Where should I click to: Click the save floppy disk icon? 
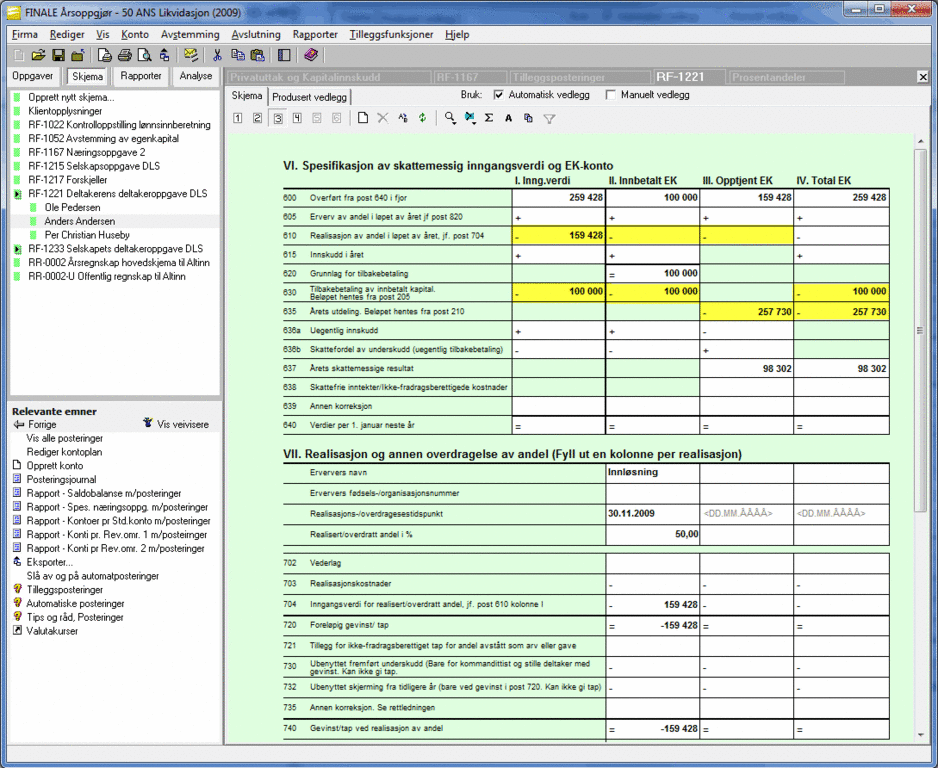click(58, 56)
